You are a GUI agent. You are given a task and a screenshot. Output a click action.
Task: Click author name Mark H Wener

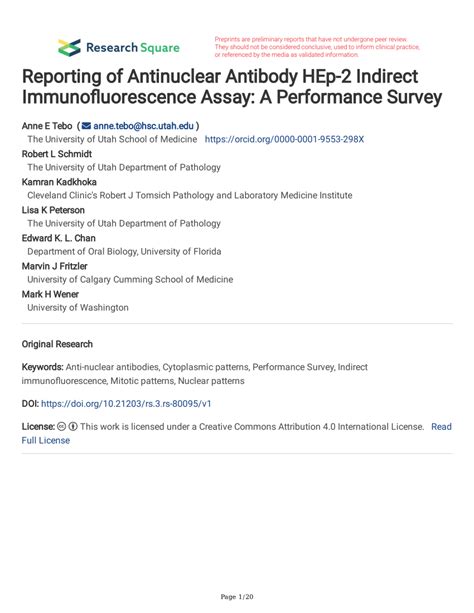pos(50,294)
